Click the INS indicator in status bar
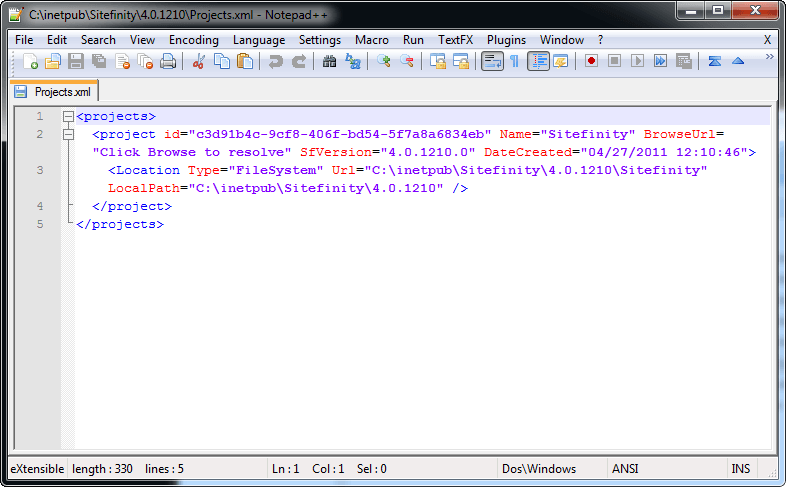Screen dimensions: 786x487 coord(741,469)
